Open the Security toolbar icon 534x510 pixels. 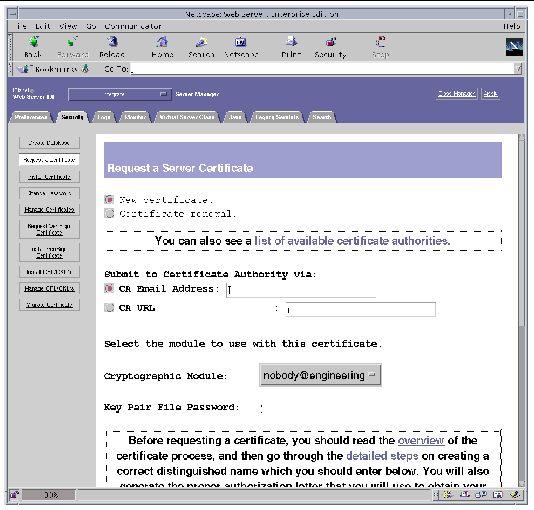(x=330, y=46)
